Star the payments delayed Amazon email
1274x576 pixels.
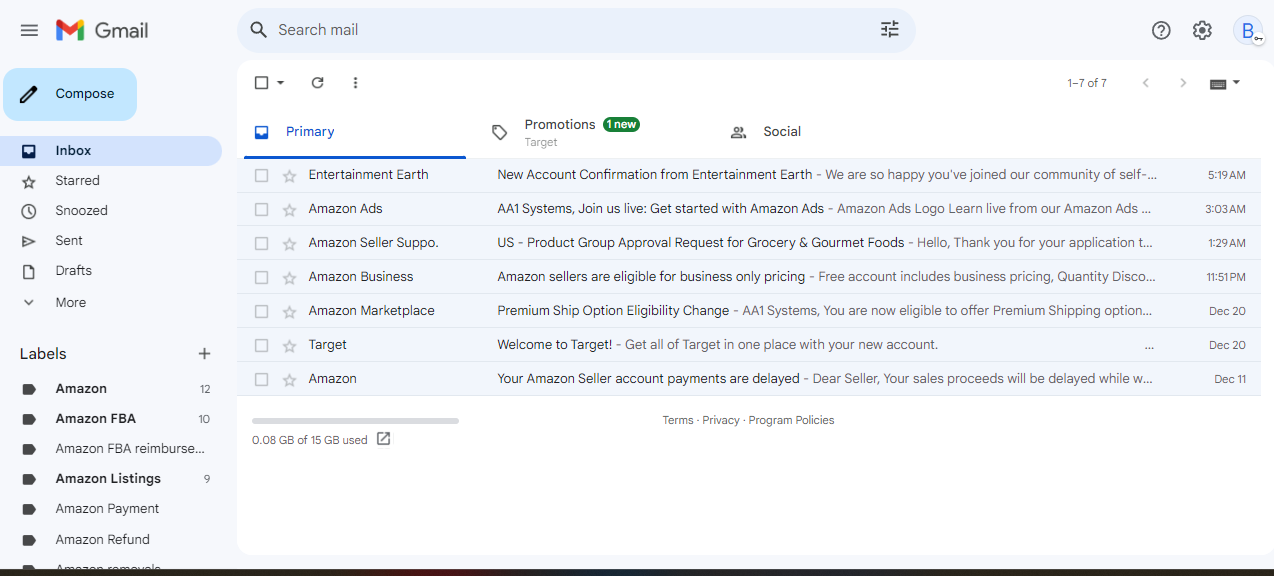(x=290, y=380)
